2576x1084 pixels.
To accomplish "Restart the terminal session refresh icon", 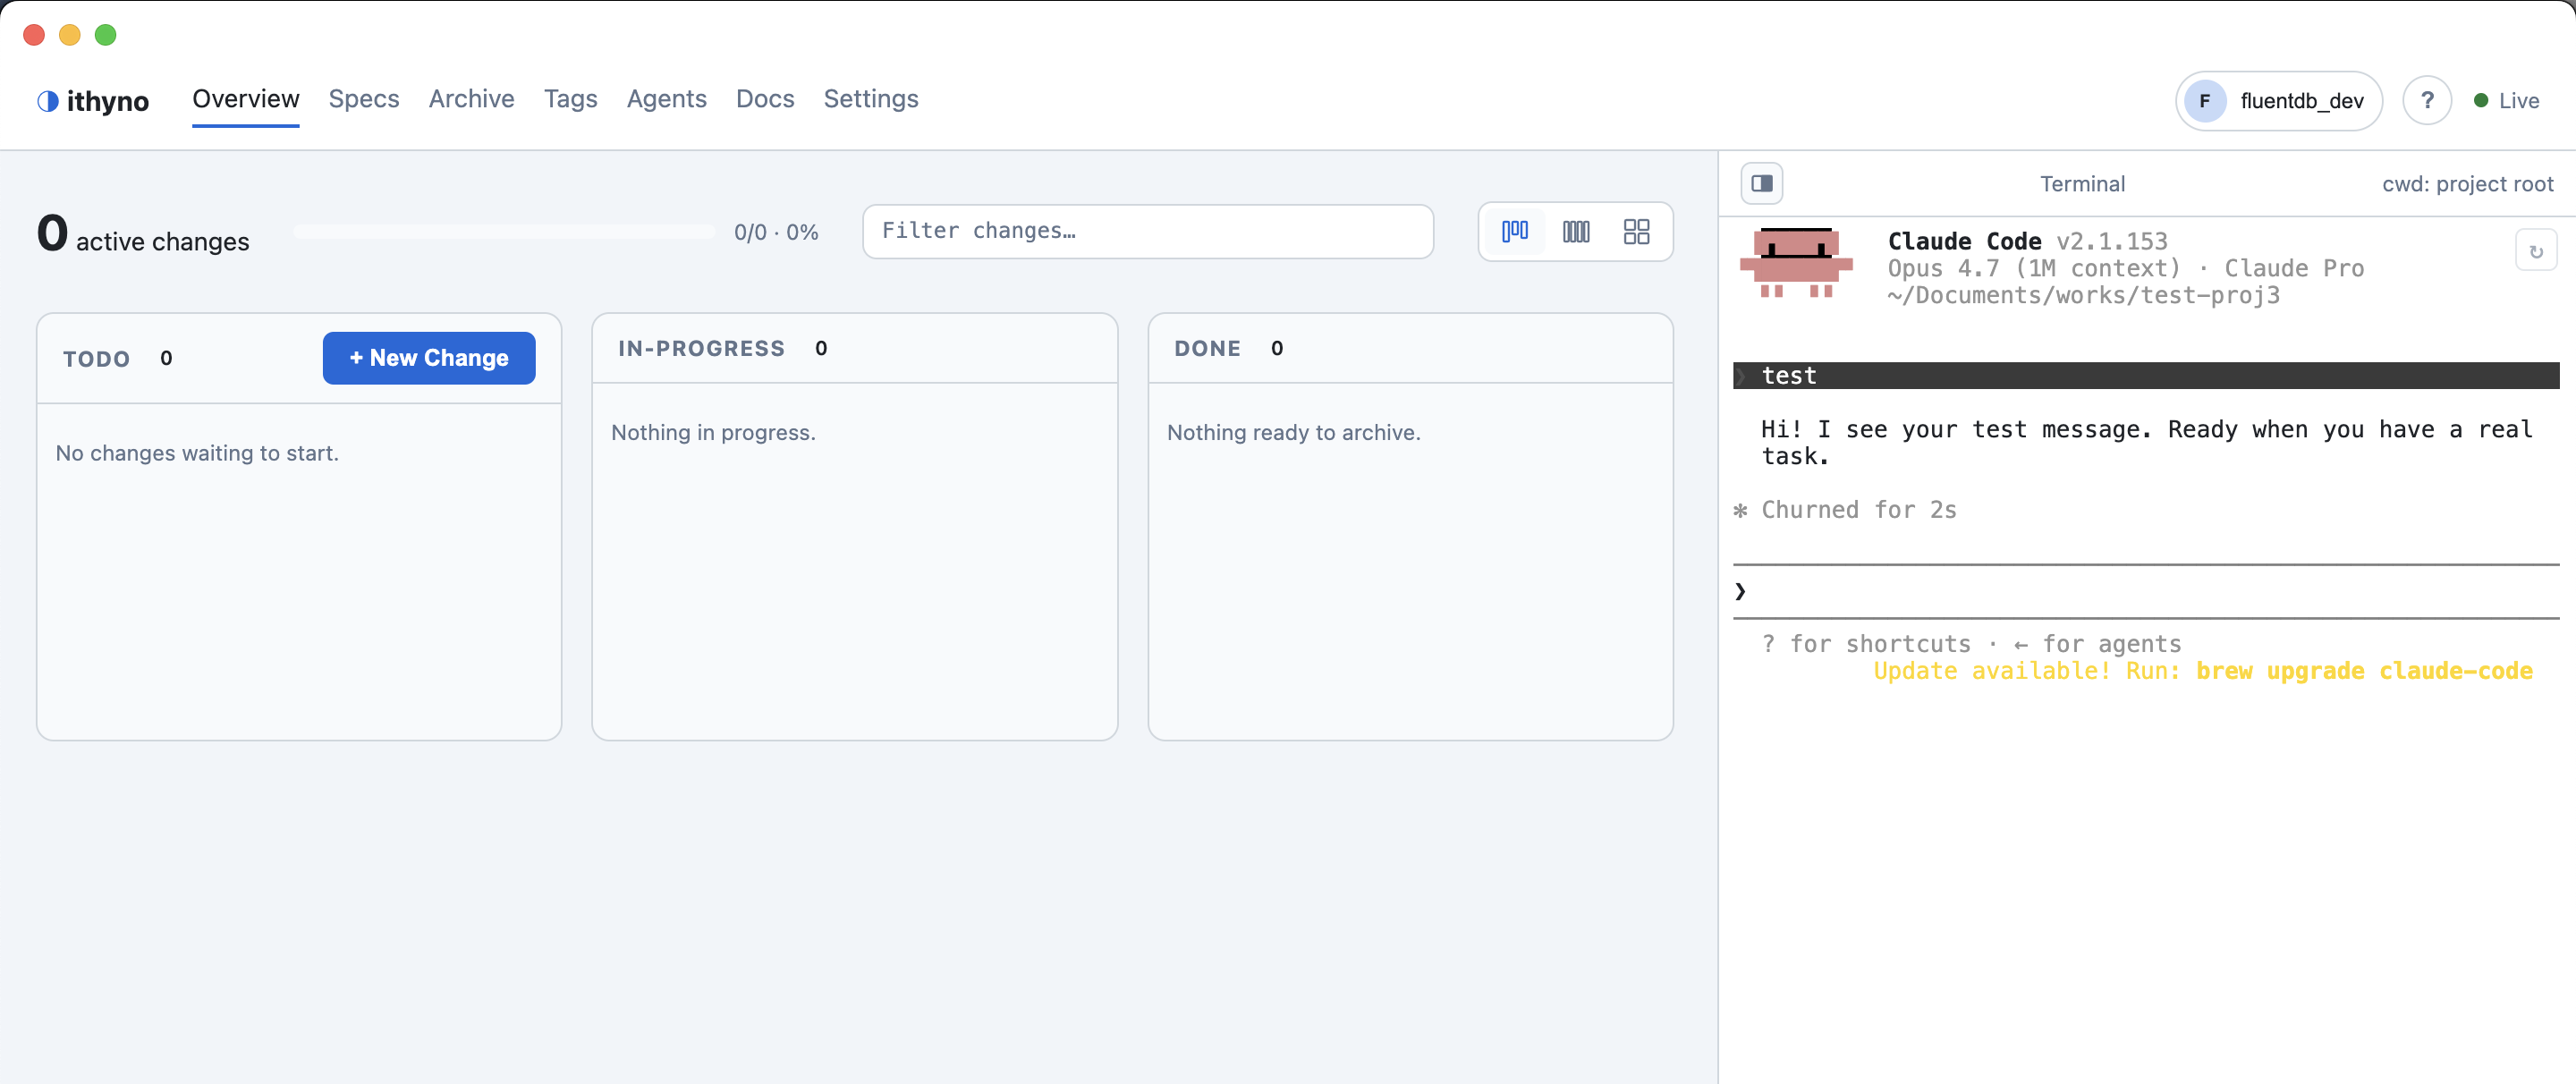I will [2536, 251].
